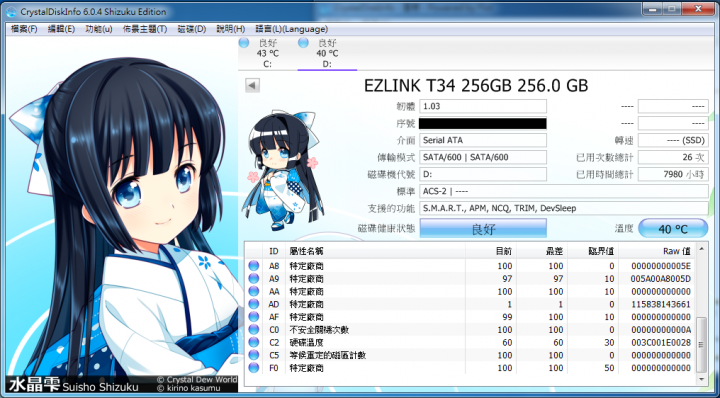
Task: Click the status orb for attribute C5
Action: [x=253, y=355]
